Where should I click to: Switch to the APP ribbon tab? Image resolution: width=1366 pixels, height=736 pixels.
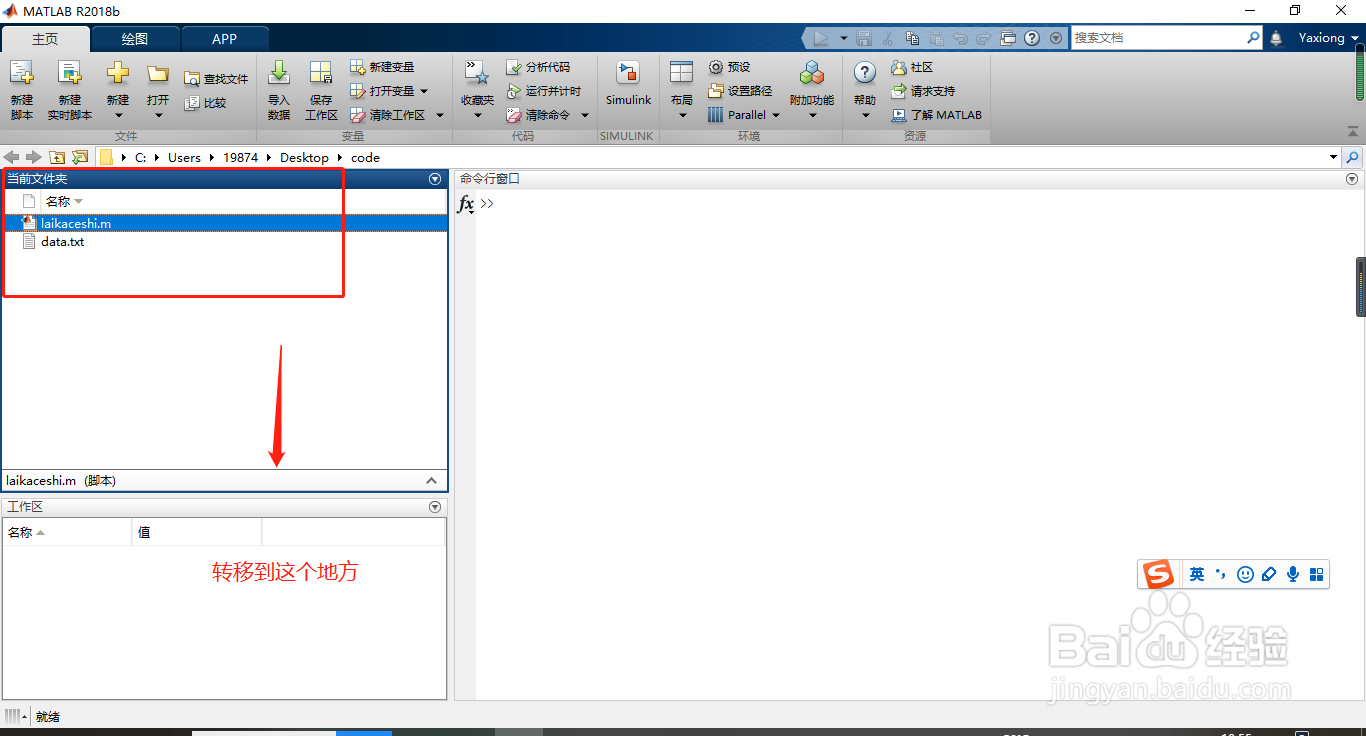pos(224,38)
